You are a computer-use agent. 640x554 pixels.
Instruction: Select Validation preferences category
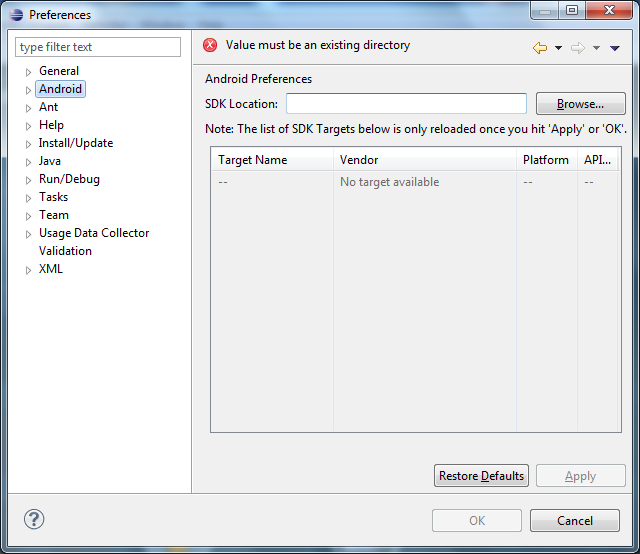(x=65, y=251)
